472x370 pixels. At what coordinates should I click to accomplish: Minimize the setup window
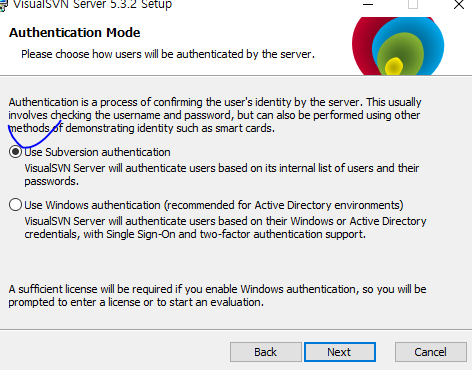coord(368,5)
